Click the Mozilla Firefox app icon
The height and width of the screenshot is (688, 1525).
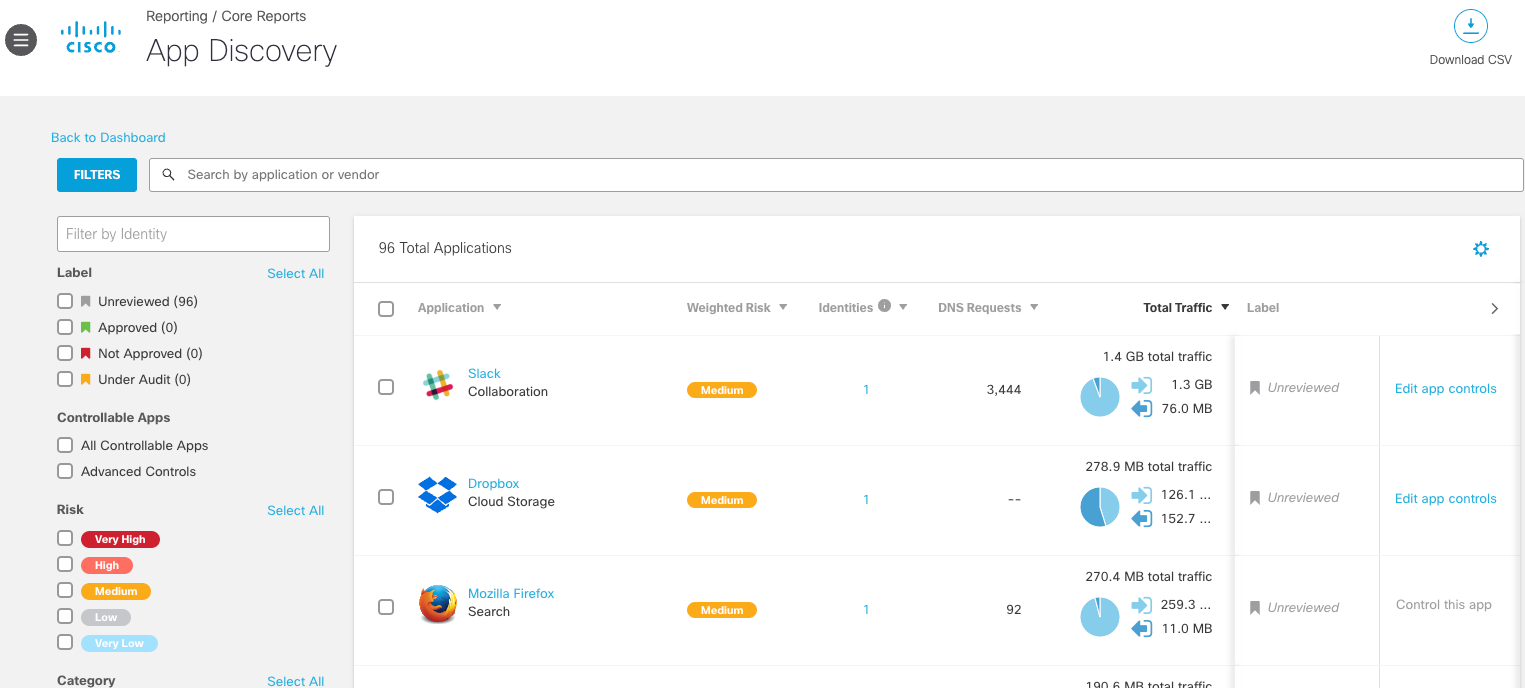pyautogui.click(x=437, y=605)
